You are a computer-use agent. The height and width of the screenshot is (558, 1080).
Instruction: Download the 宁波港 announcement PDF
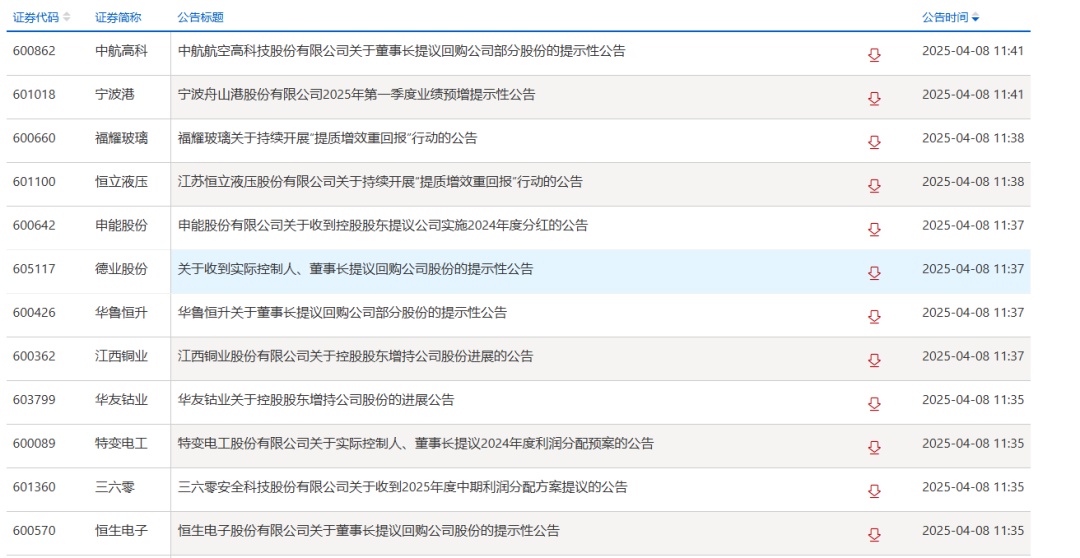[x=874, y=99]
